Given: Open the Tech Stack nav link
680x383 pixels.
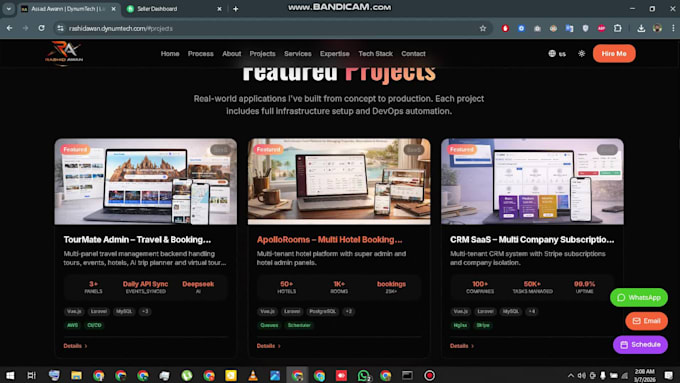Looking at the screenshot, I should tap(375, 54).
